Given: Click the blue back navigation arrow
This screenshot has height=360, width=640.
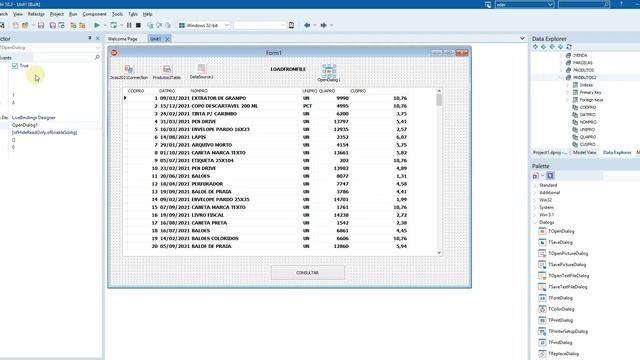Looking at the screenshot, I should pyautogui.click(x=307, y=25).
